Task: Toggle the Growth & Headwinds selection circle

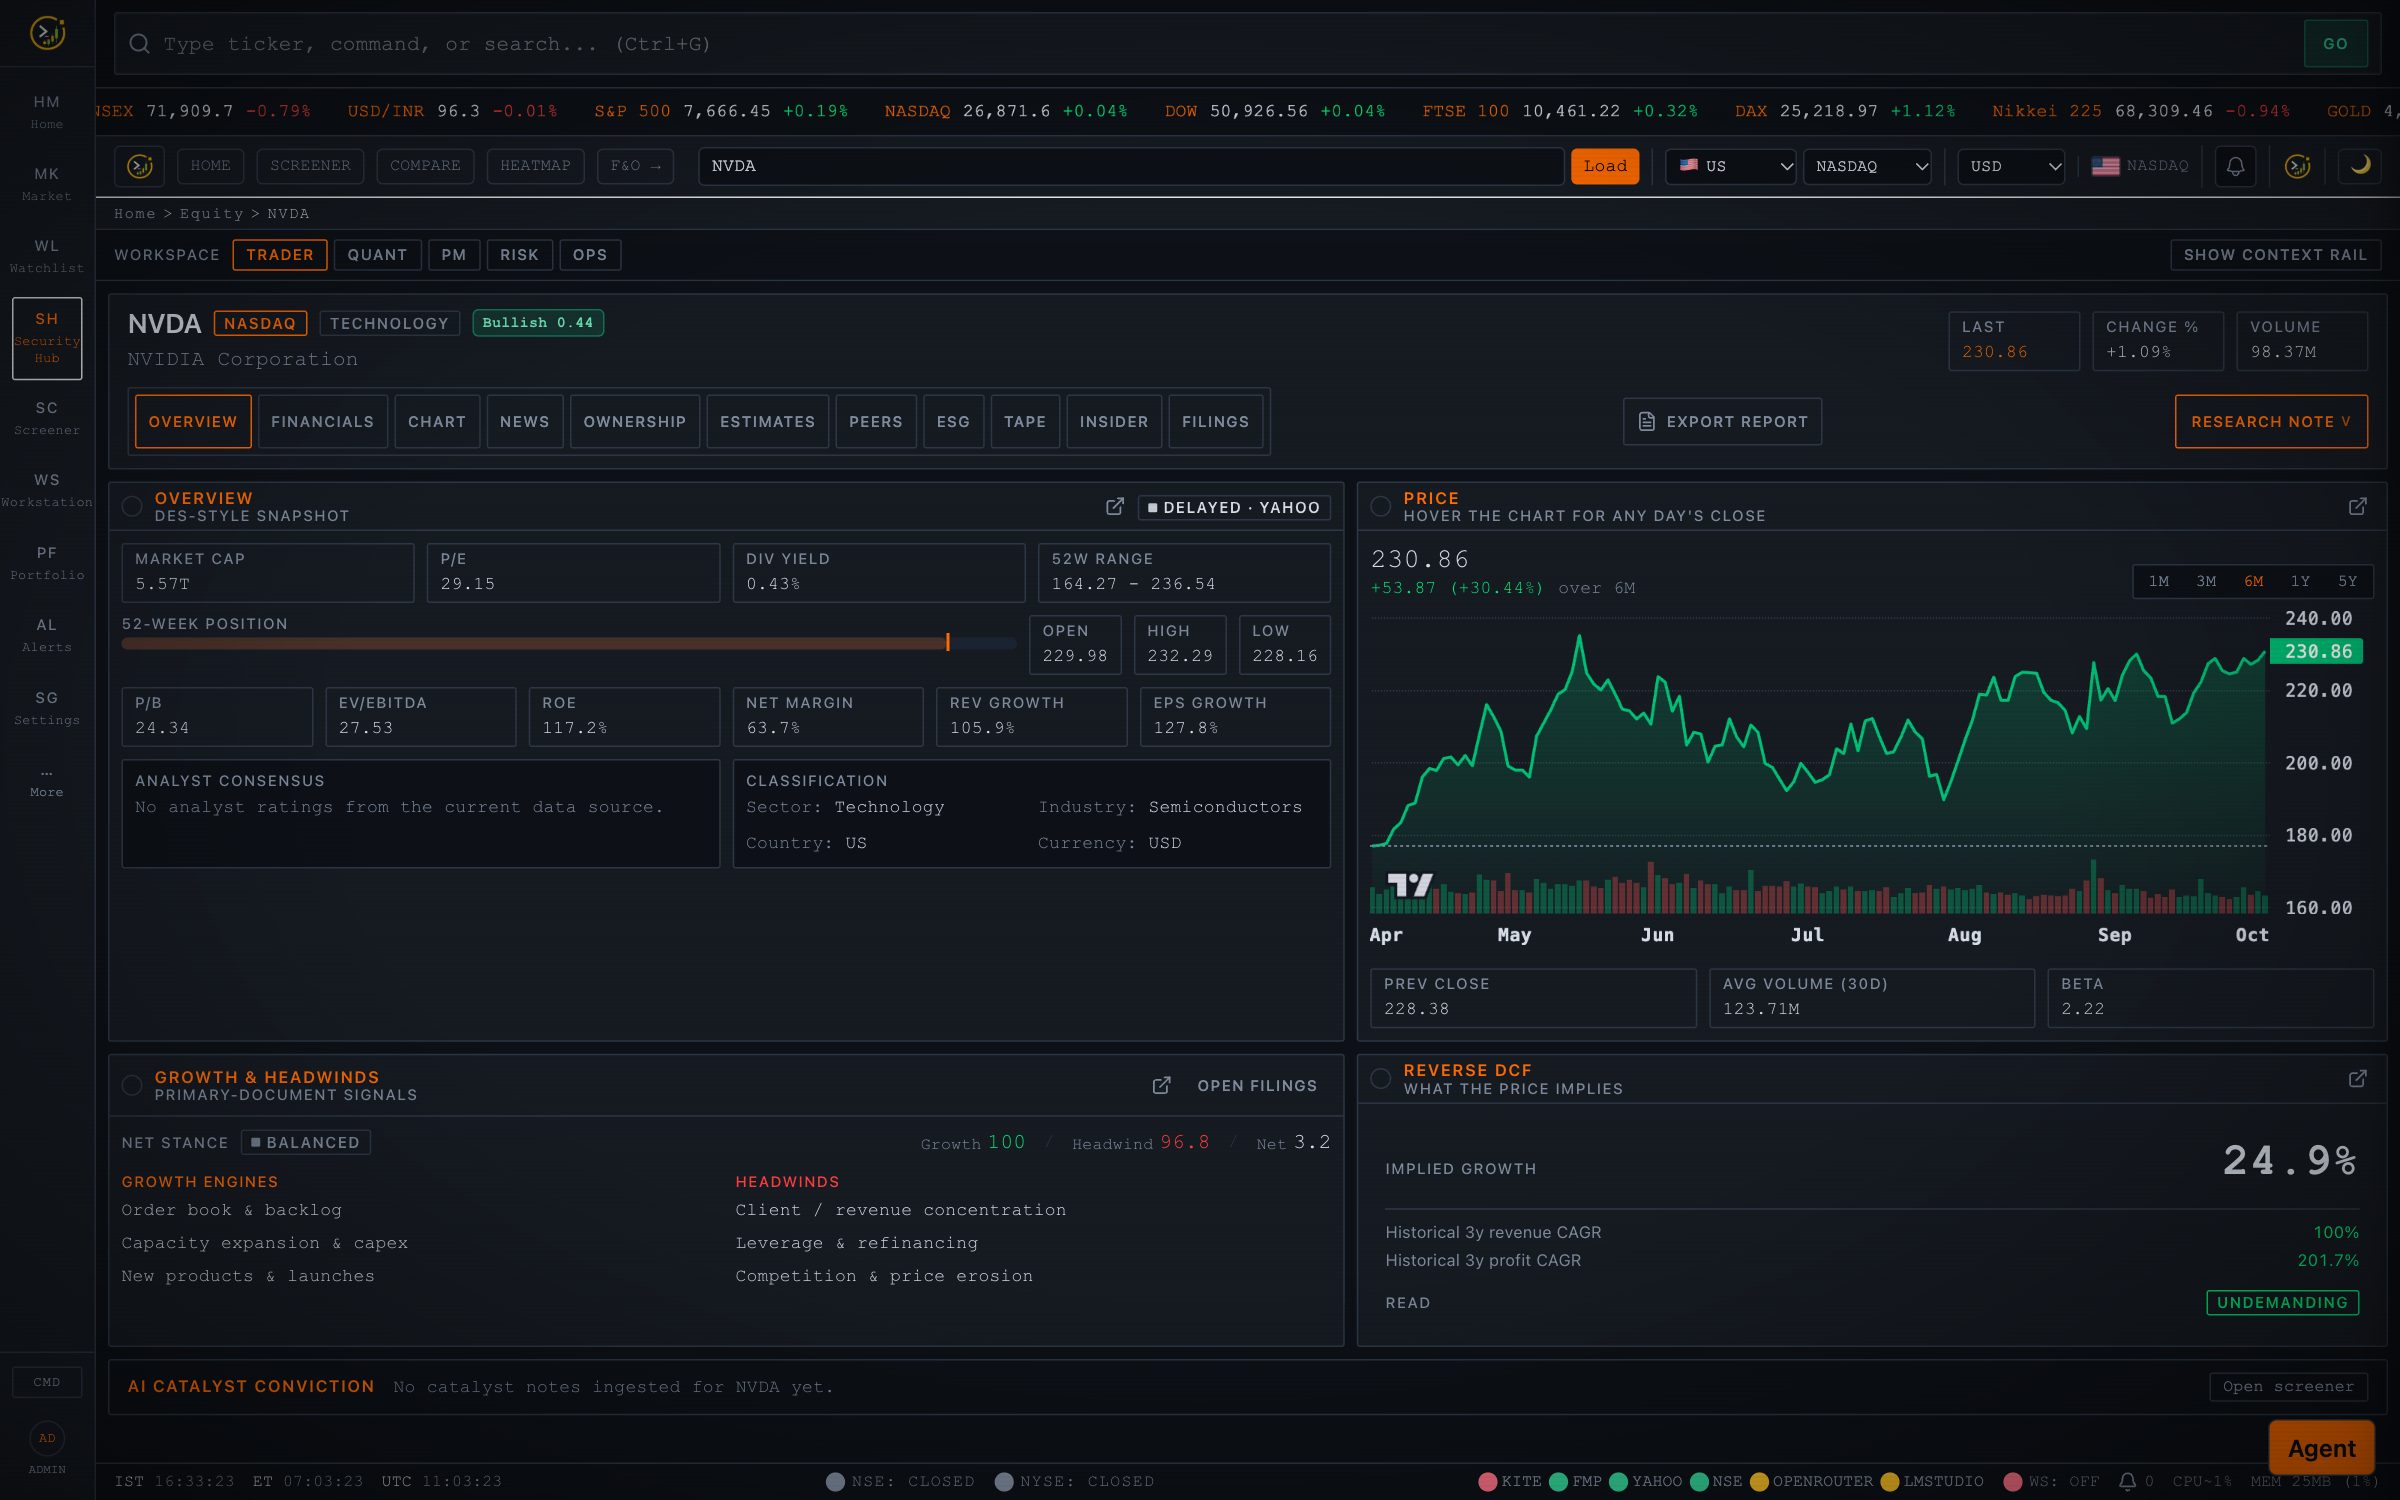Action: click(132, 1086)
